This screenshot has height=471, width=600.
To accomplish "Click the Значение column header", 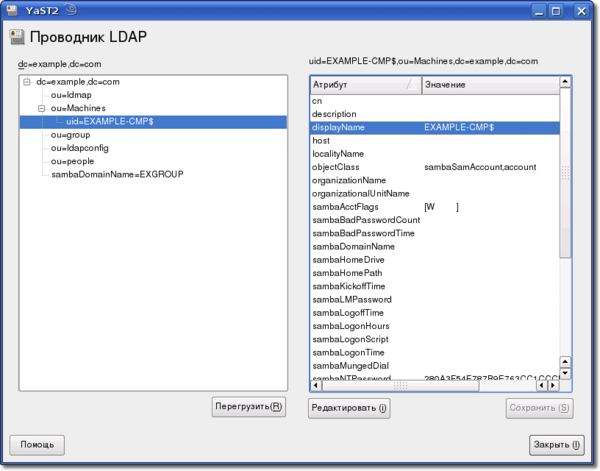I will [489, 85].
